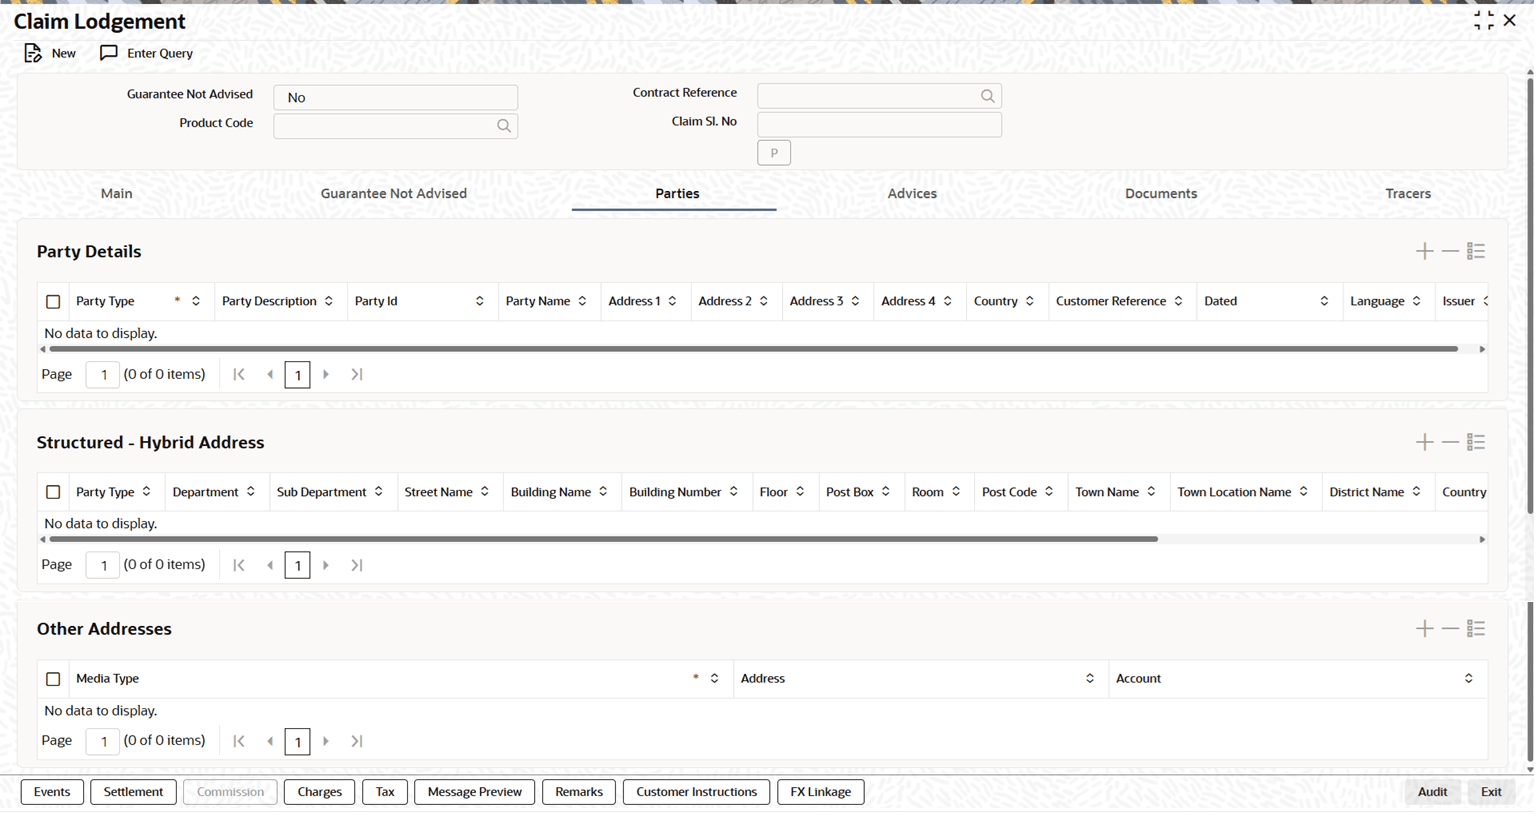Open the Remarks subscreen
This screenshot has height=818, width=1536.
(x=579, y=792)
